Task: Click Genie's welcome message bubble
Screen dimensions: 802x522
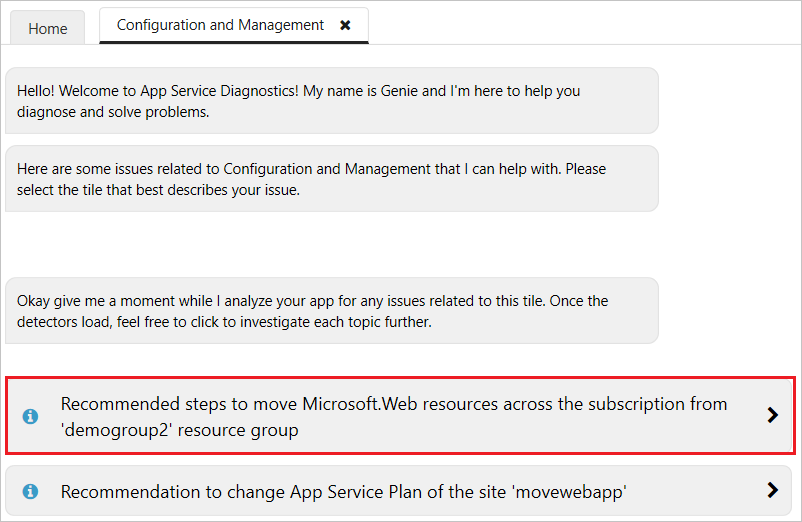Action: (331, 101)
